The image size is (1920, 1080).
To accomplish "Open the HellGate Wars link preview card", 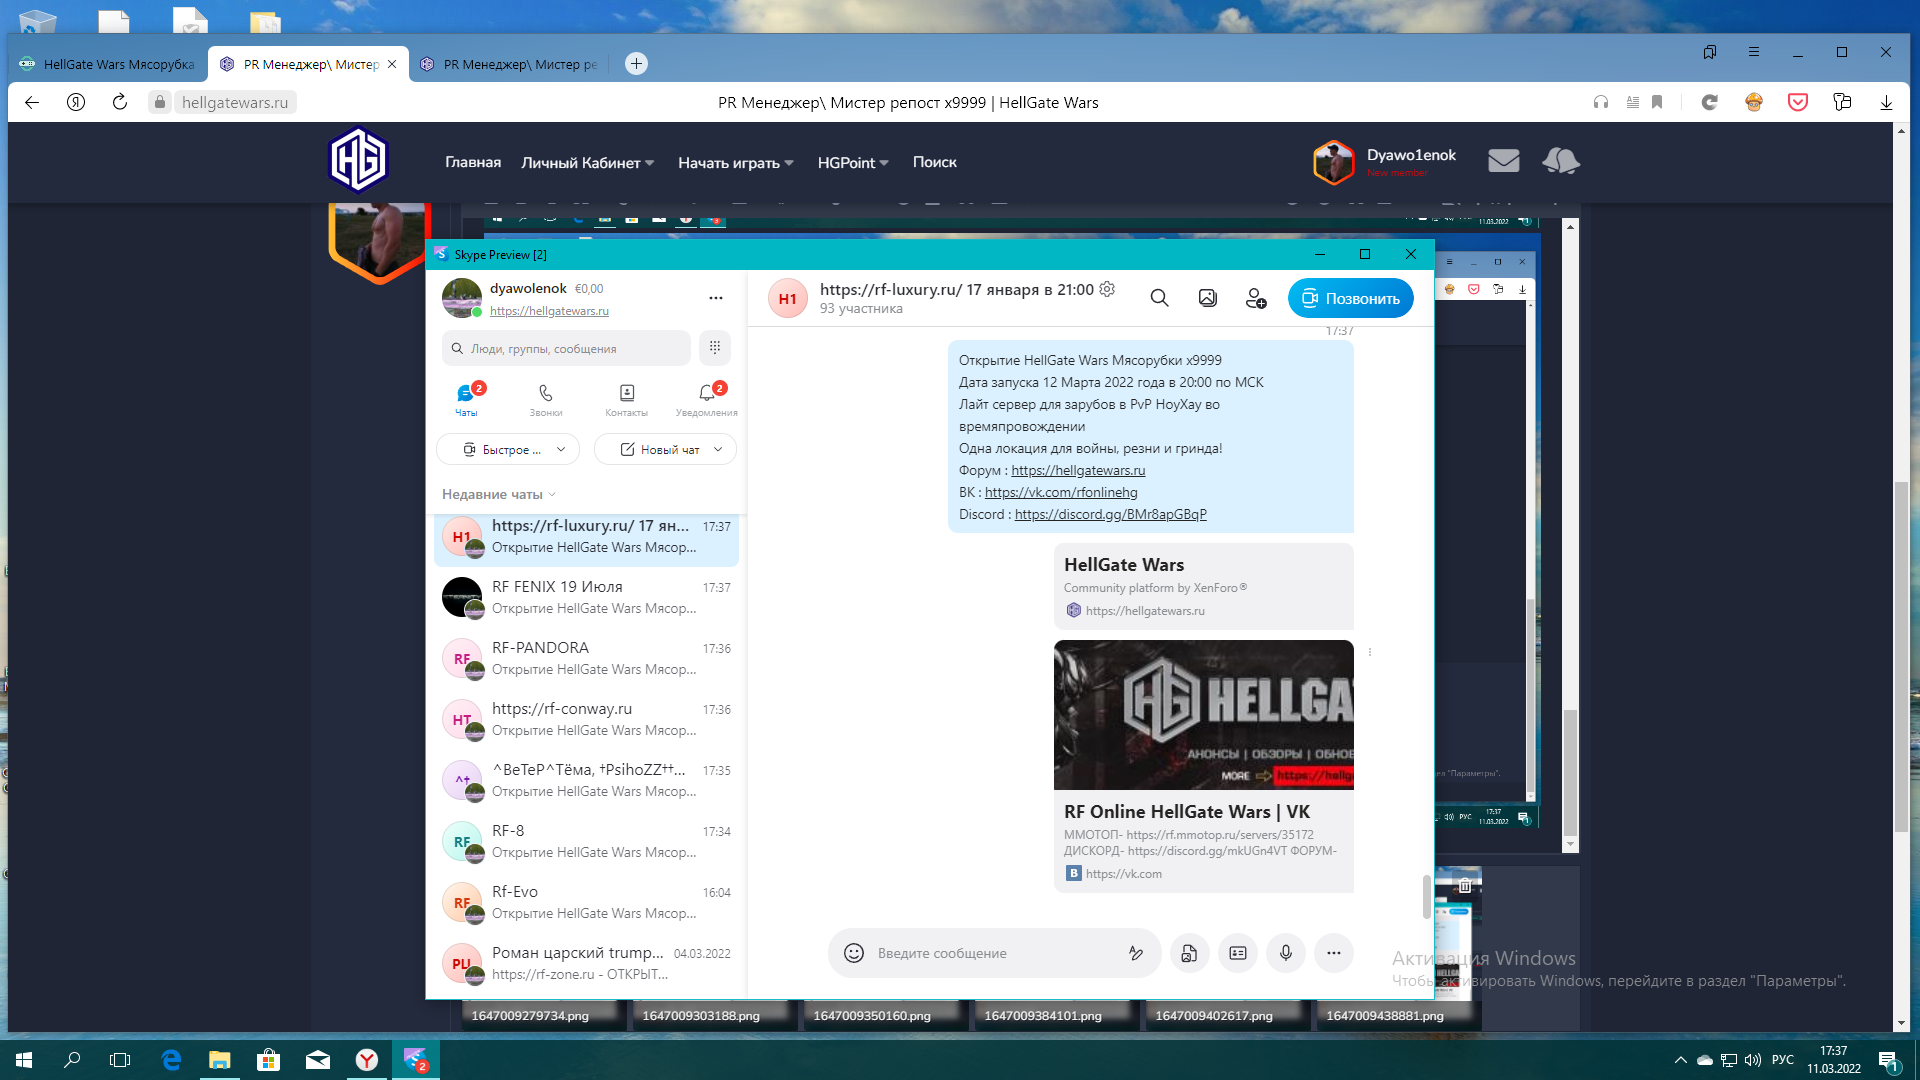I will [x=1204, y=587].
